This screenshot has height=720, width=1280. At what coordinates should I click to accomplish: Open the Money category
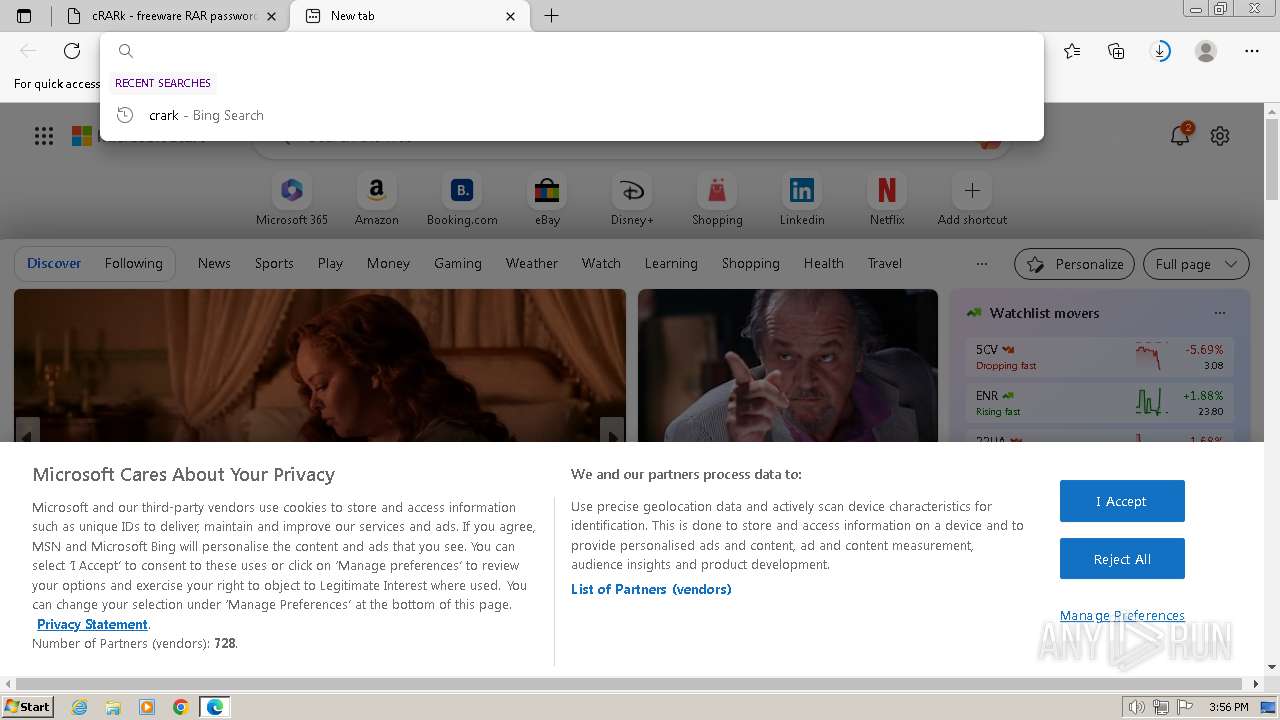coord(388,263)
